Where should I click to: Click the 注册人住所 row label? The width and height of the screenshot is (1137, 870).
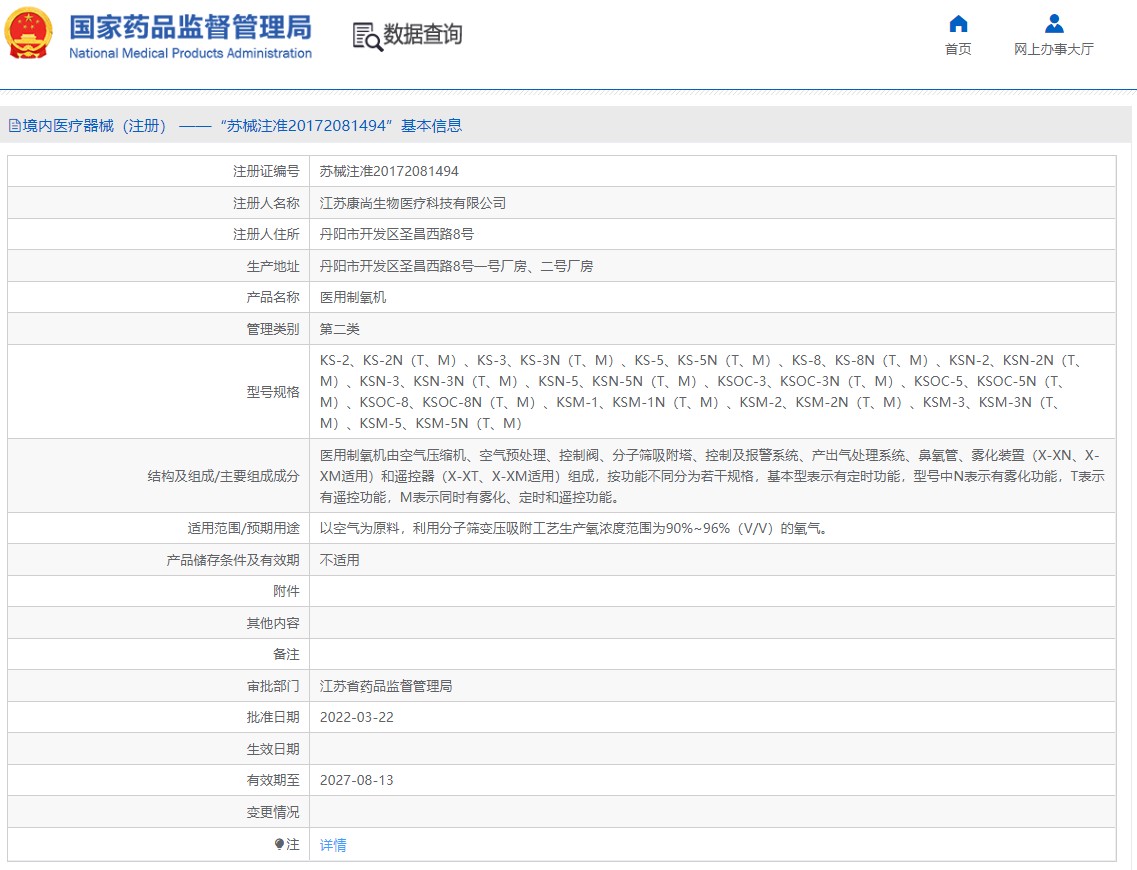(x=266, y=234)
